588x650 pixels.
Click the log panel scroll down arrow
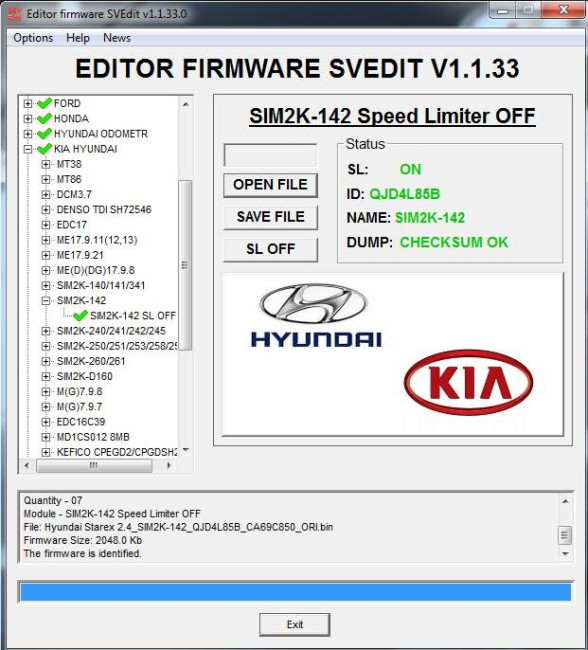(565, 554)
